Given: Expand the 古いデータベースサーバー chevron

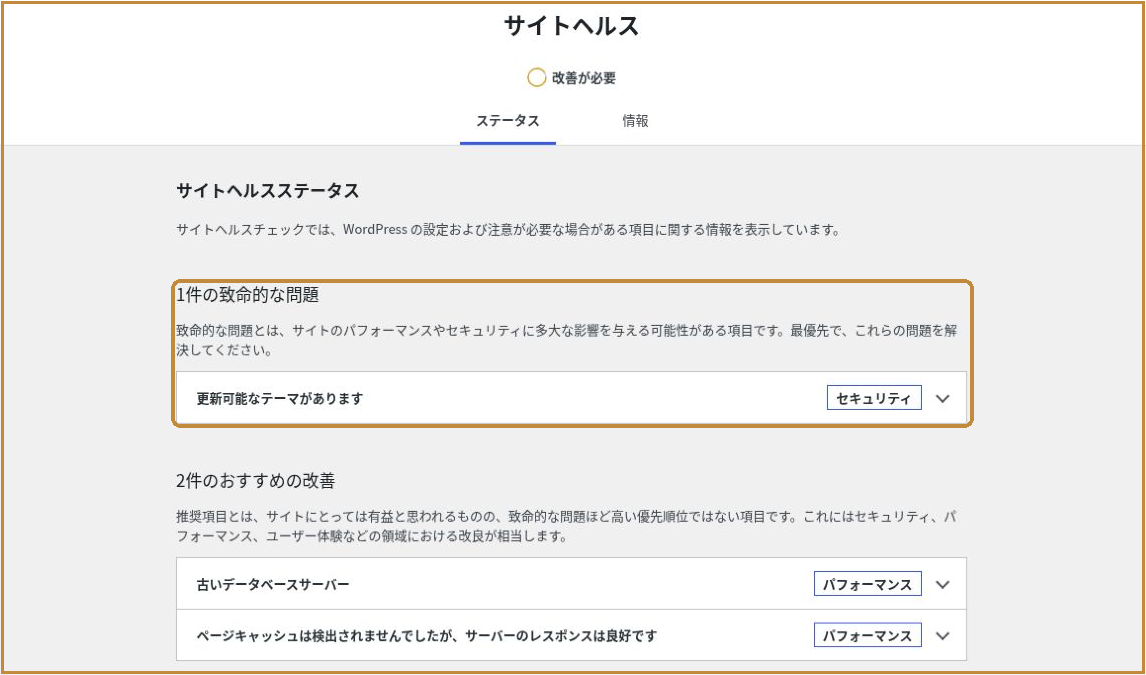Looking at the screenshot, I should click(x=943, y=584).
